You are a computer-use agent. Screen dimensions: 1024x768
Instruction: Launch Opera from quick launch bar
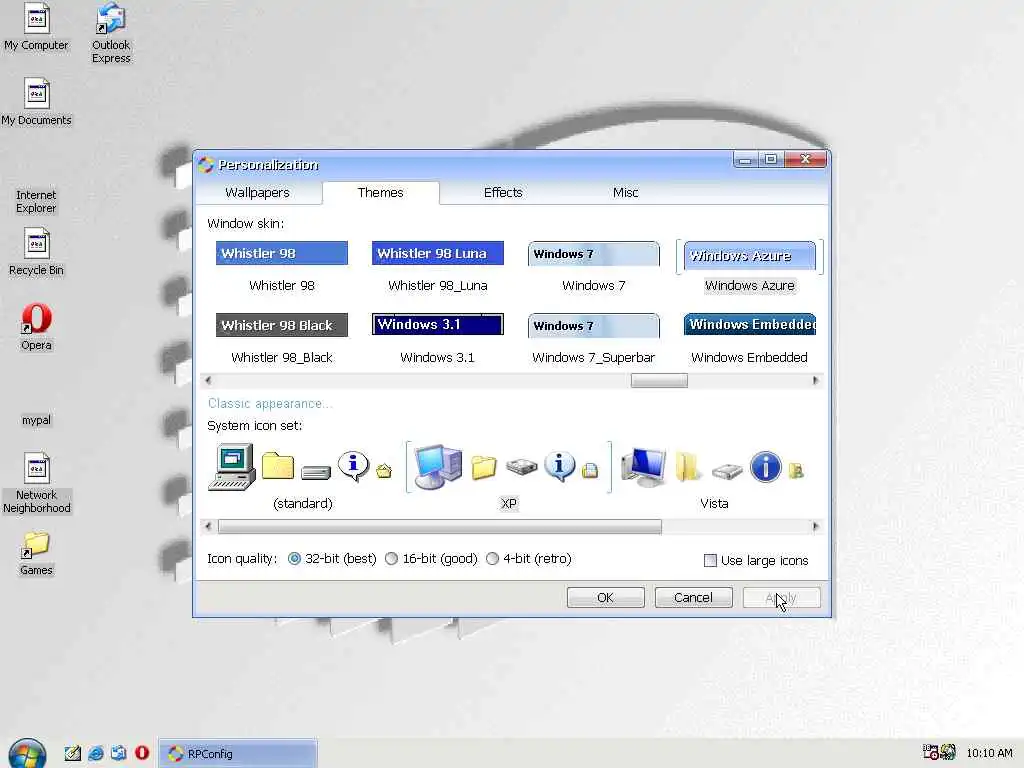click(x=142, y=753)
